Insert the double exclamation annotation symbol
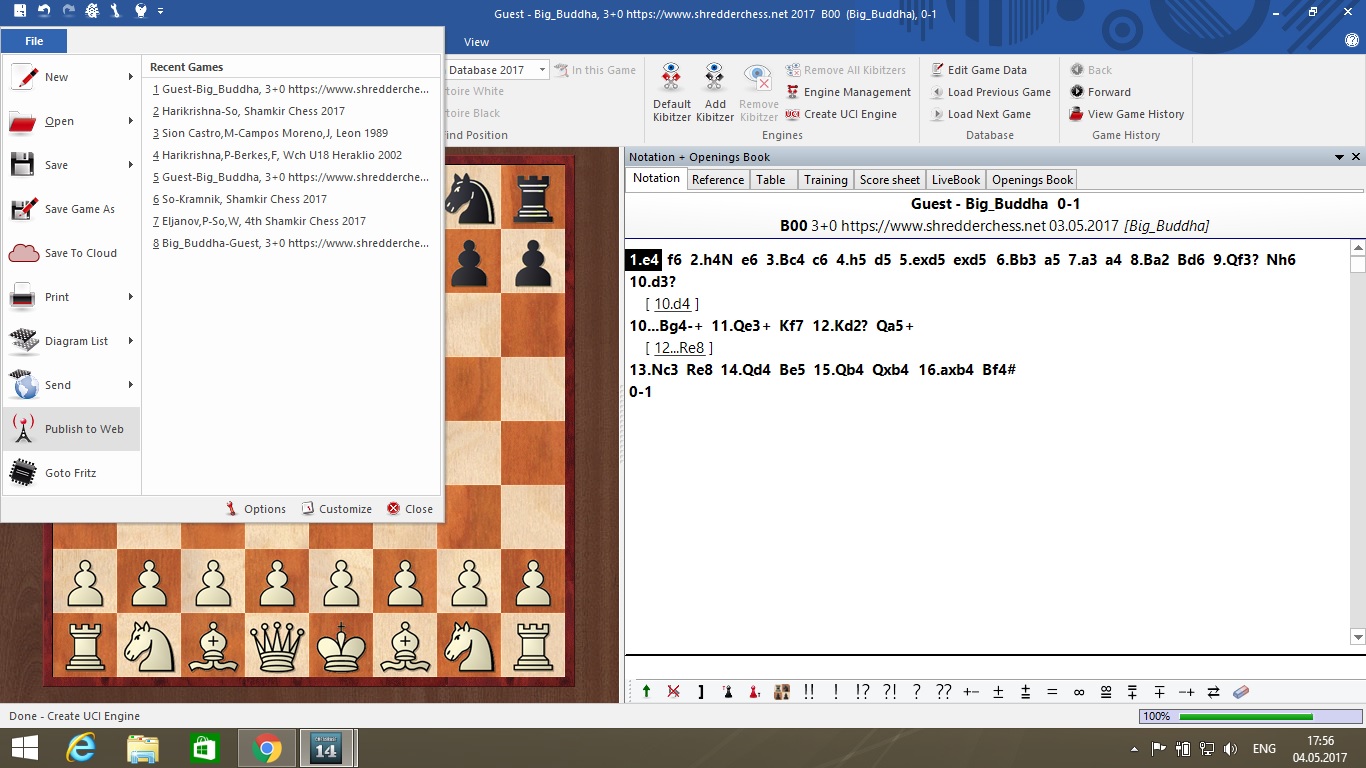 (x=808, y=692)
